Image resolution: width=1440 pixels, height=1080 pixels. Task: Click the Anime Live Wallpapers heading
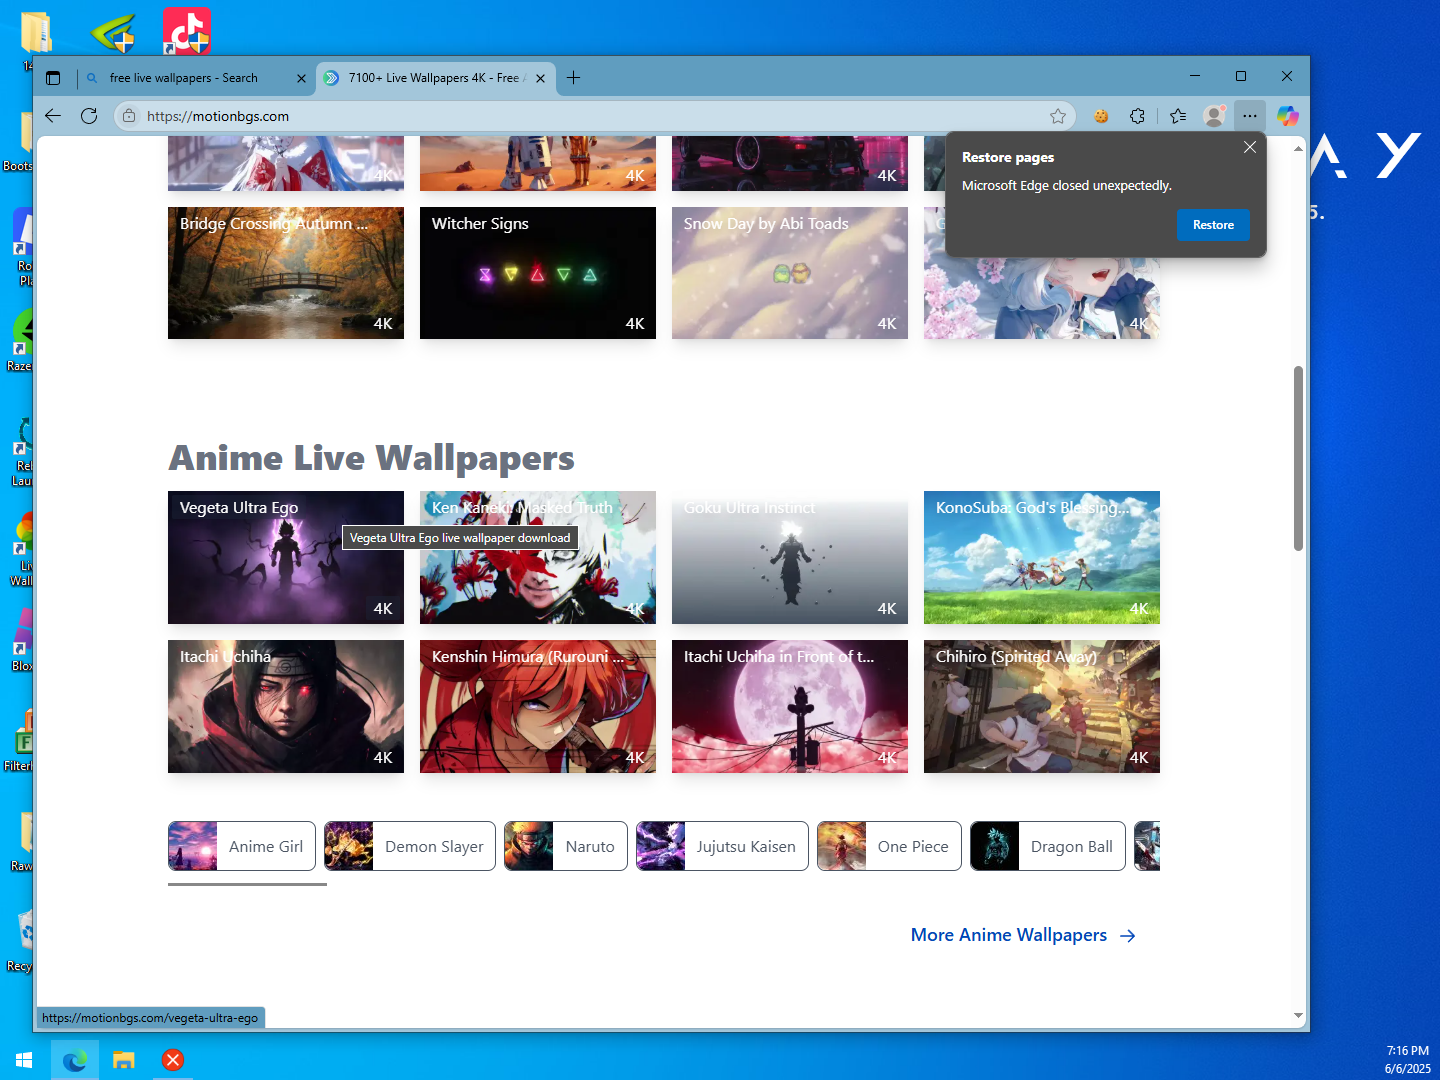click(371, 458)
